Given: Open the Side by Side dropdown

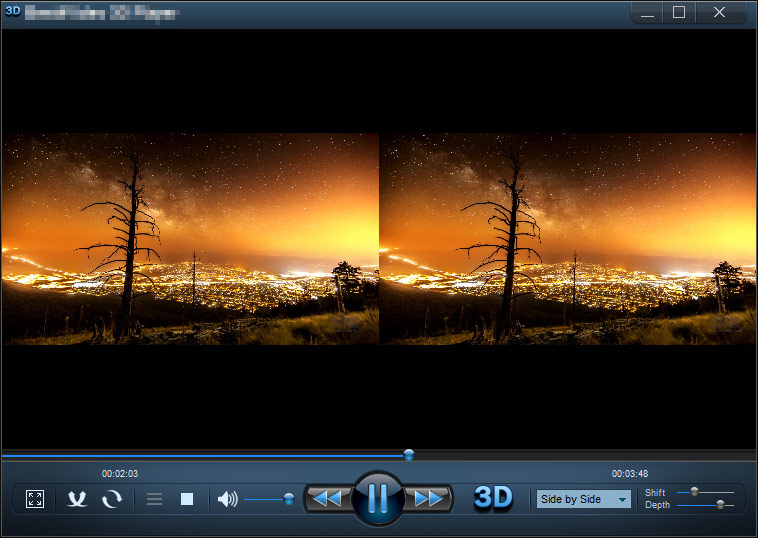Looking at the screenshot, I should (x=583, y=499).
